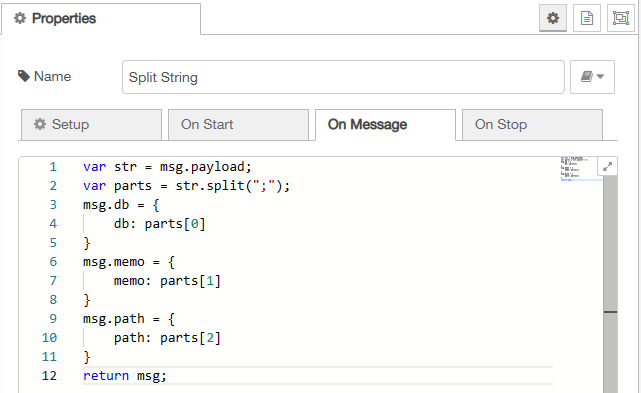Select the On Message tab

click(385, 124)
